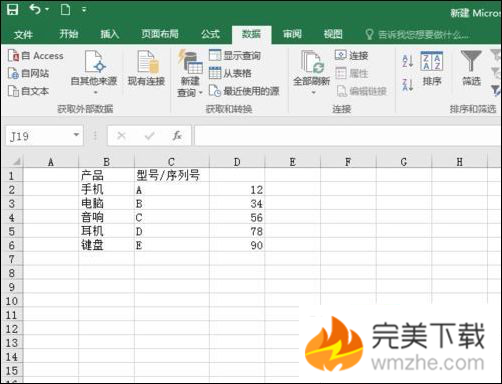Click the insert function fx icon

click(177, 135)
